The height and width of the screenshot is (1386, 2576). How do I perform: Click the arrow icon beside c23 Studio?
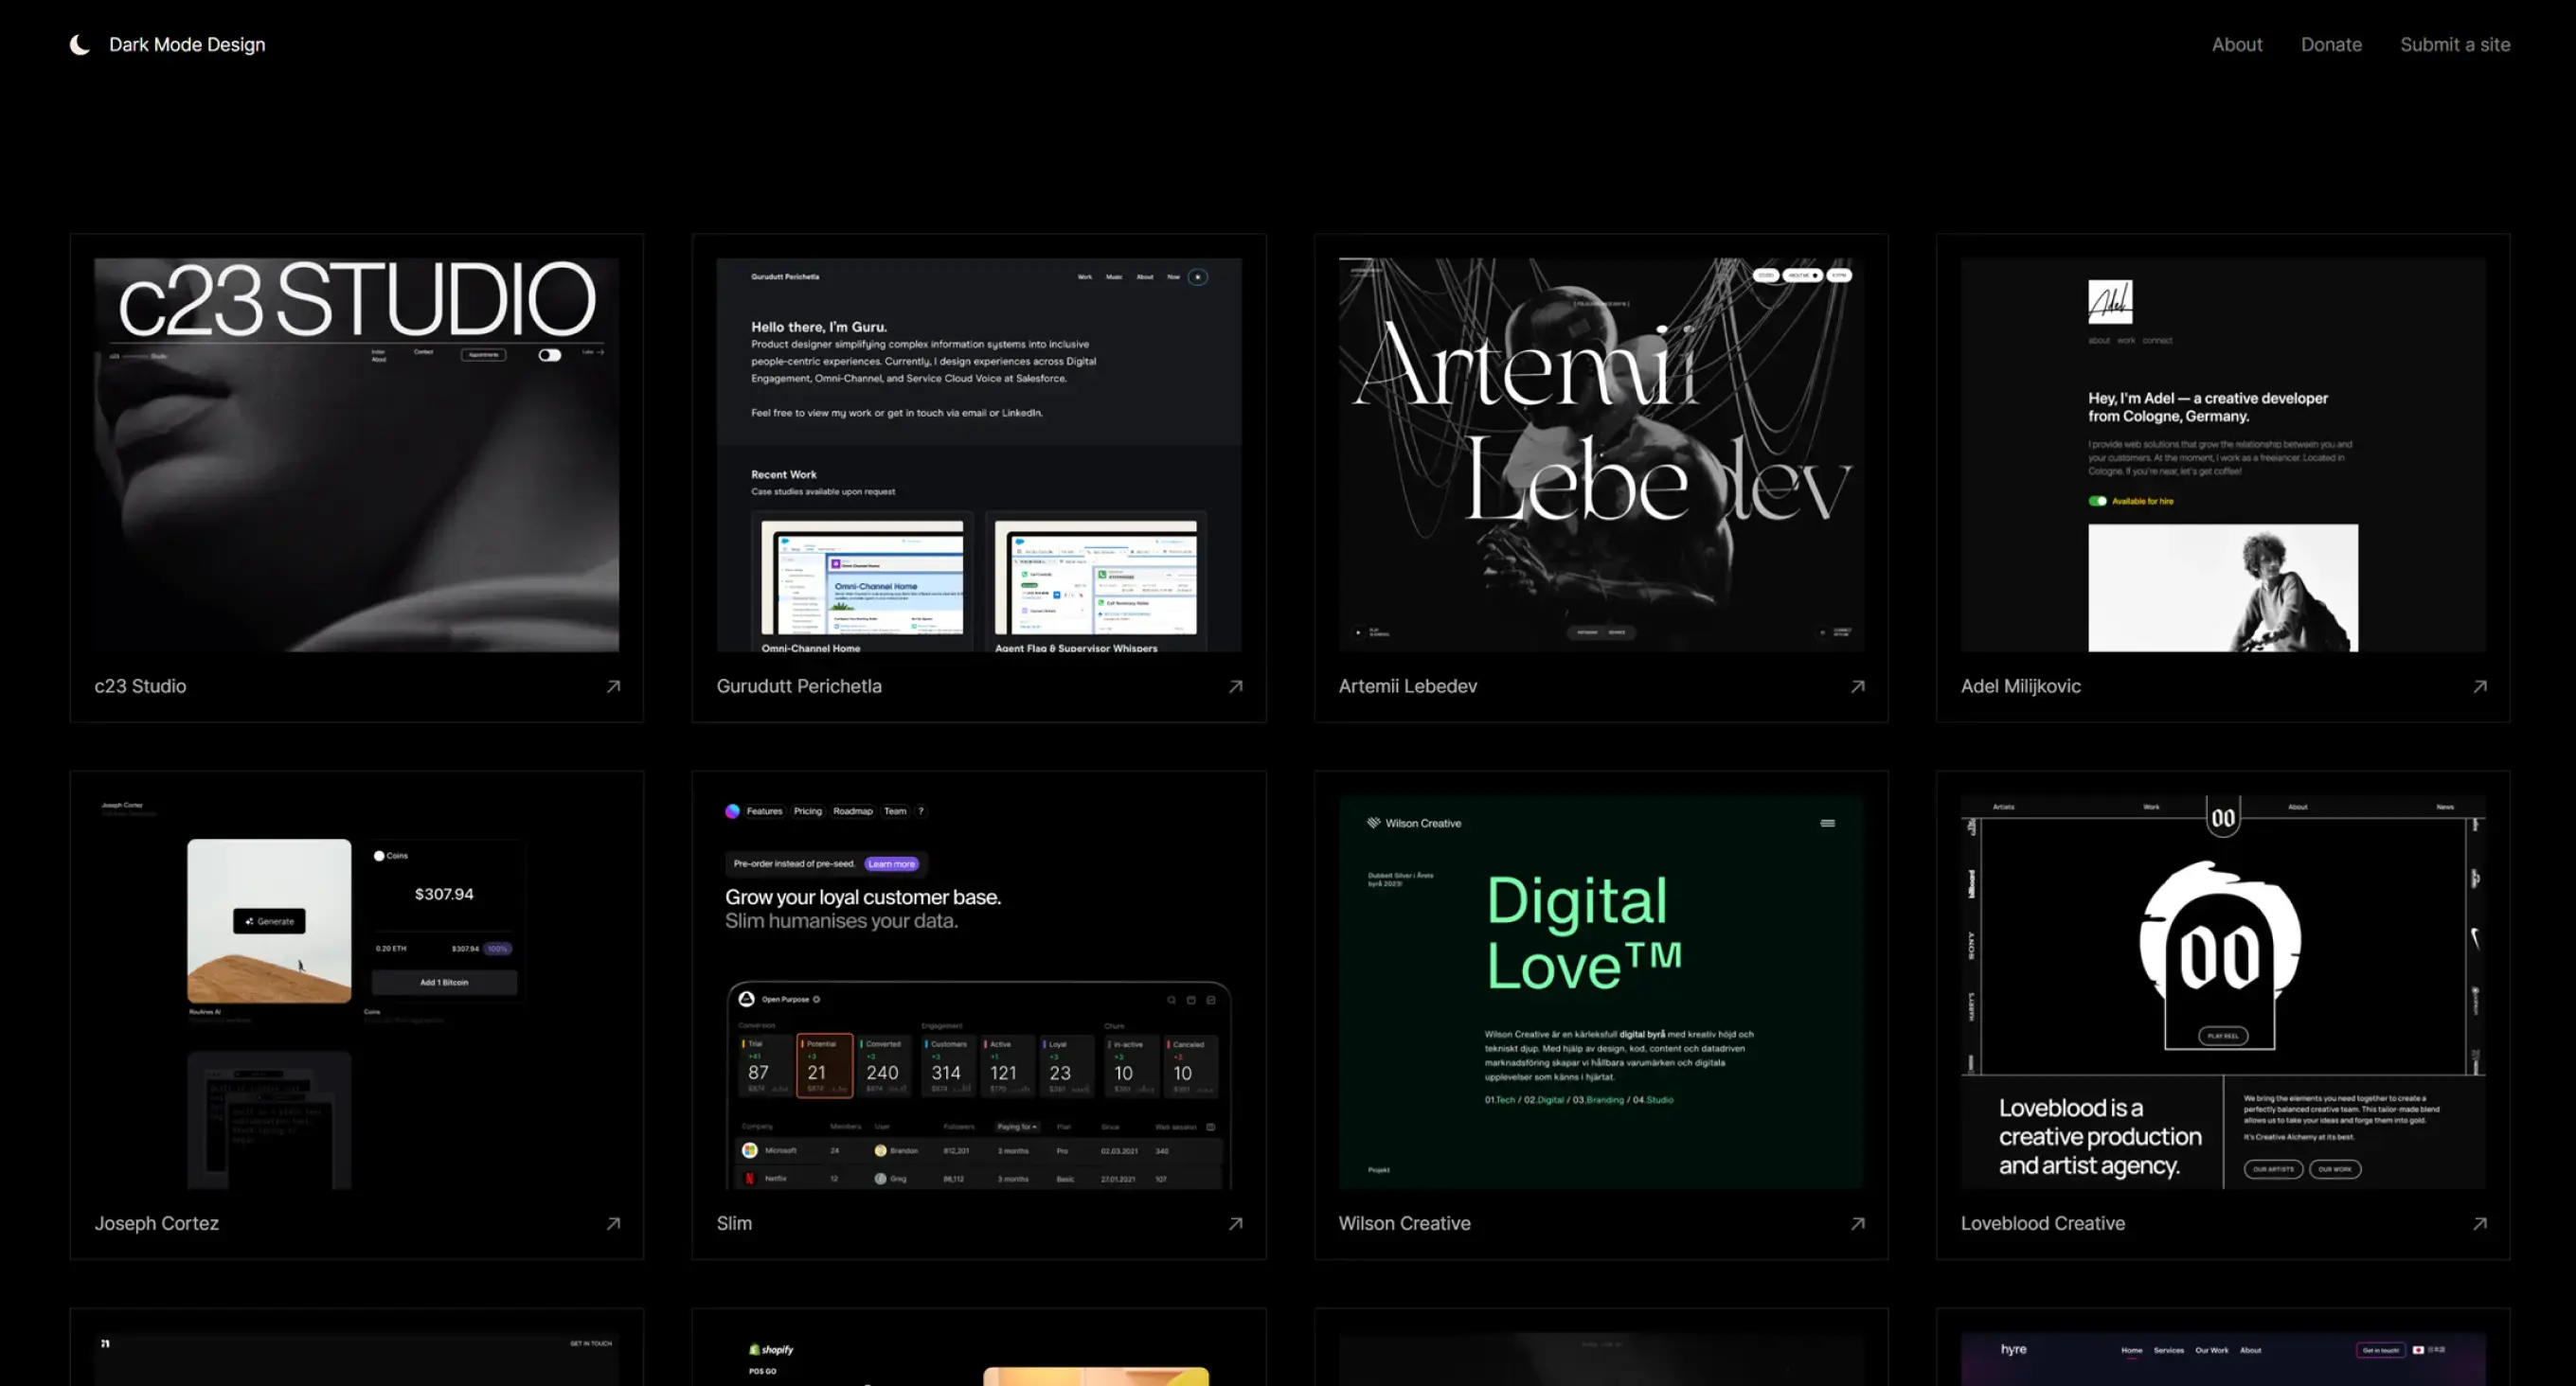coord(613,686)
